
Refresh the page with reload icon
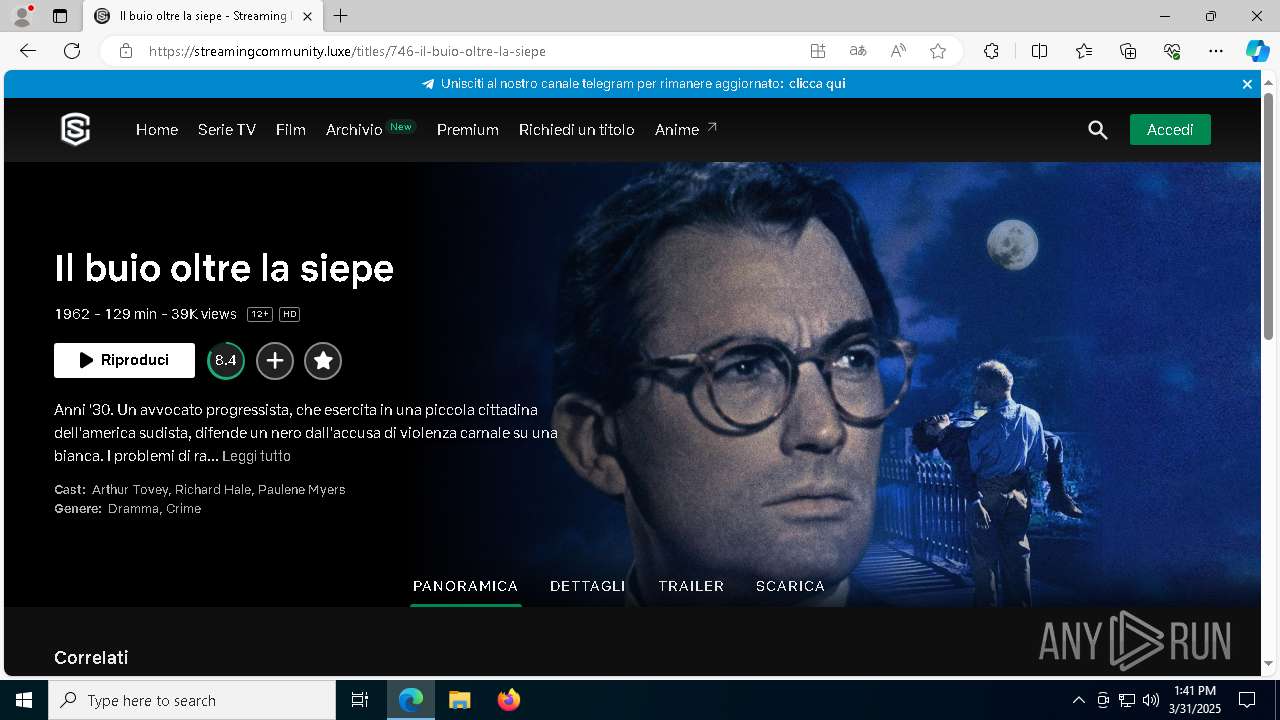(x=72, y=51)
